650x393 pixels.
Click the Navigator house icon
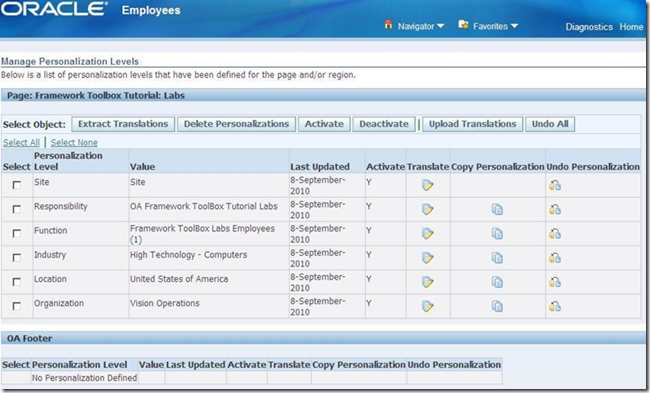tap(388, 24)
